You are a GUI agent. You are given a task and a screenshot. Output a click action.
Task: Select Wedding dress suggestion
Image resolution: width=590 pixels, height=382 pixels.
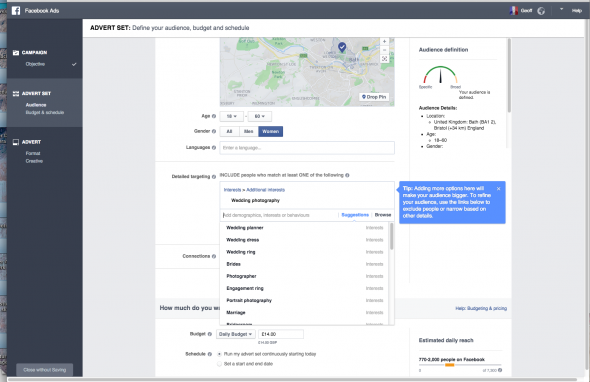[304, 240]
